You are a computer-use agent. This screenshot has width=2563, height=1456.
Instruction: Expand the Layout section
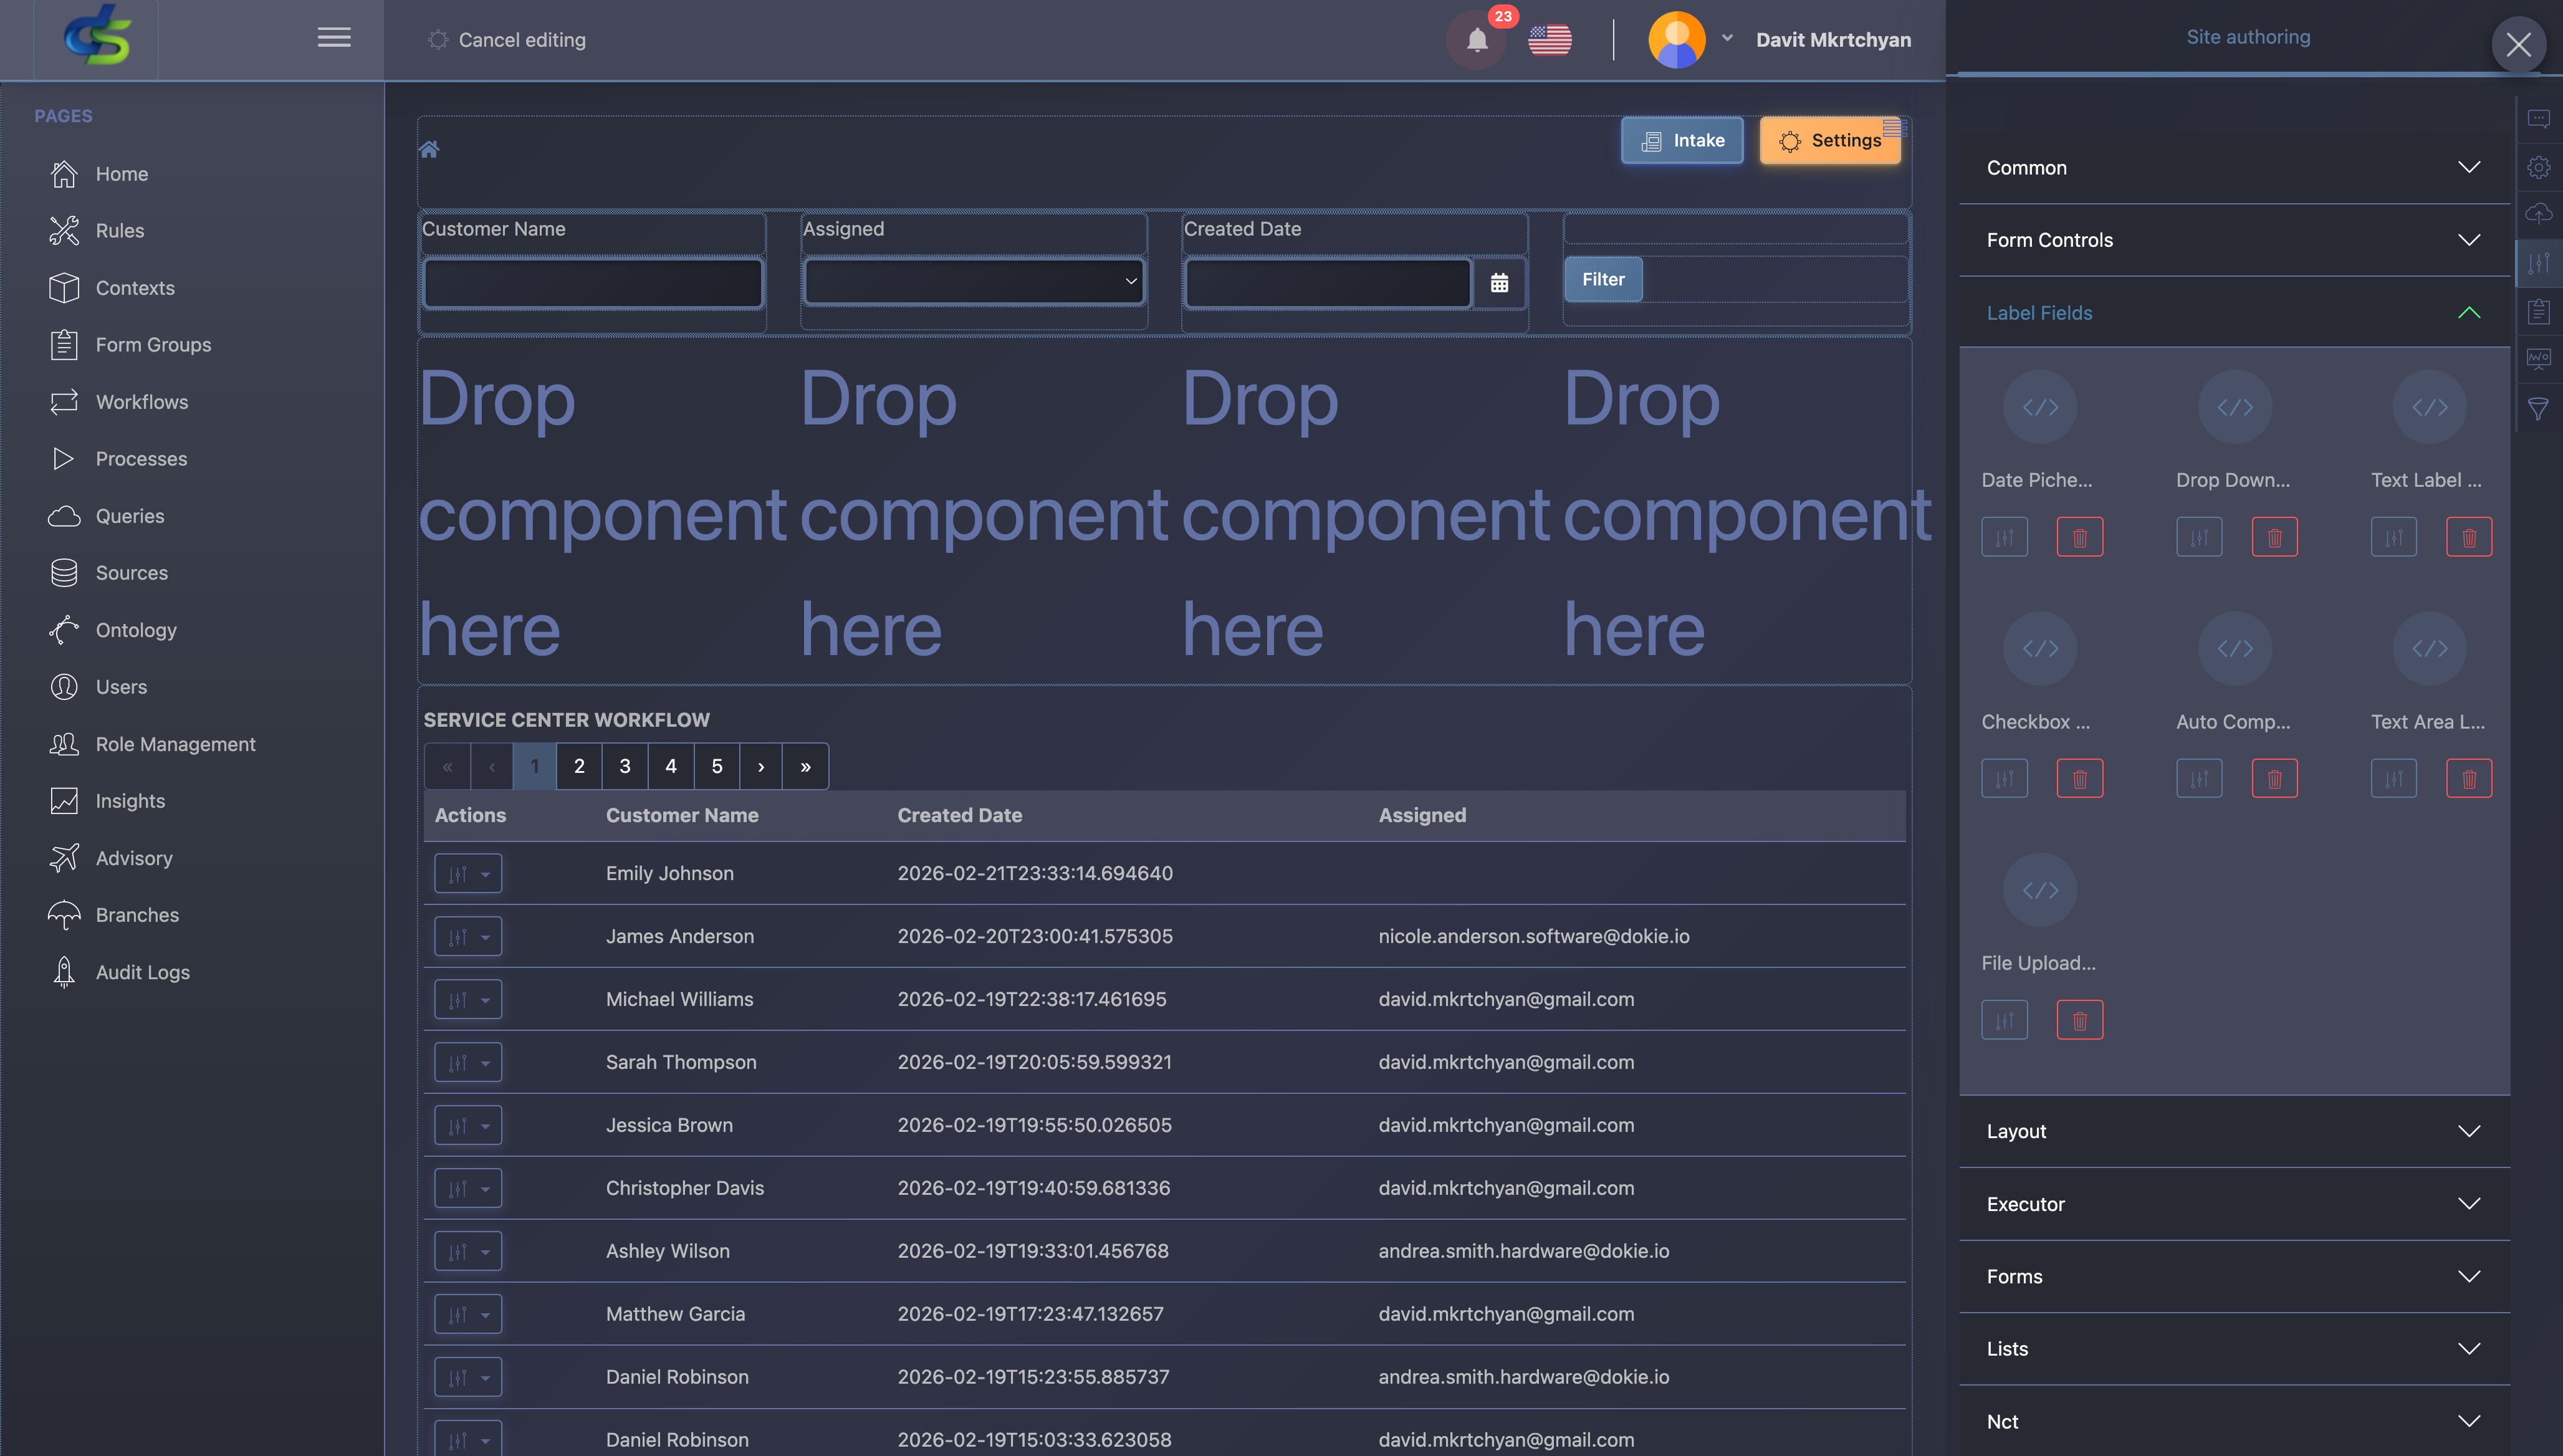coord(2470,1131)
